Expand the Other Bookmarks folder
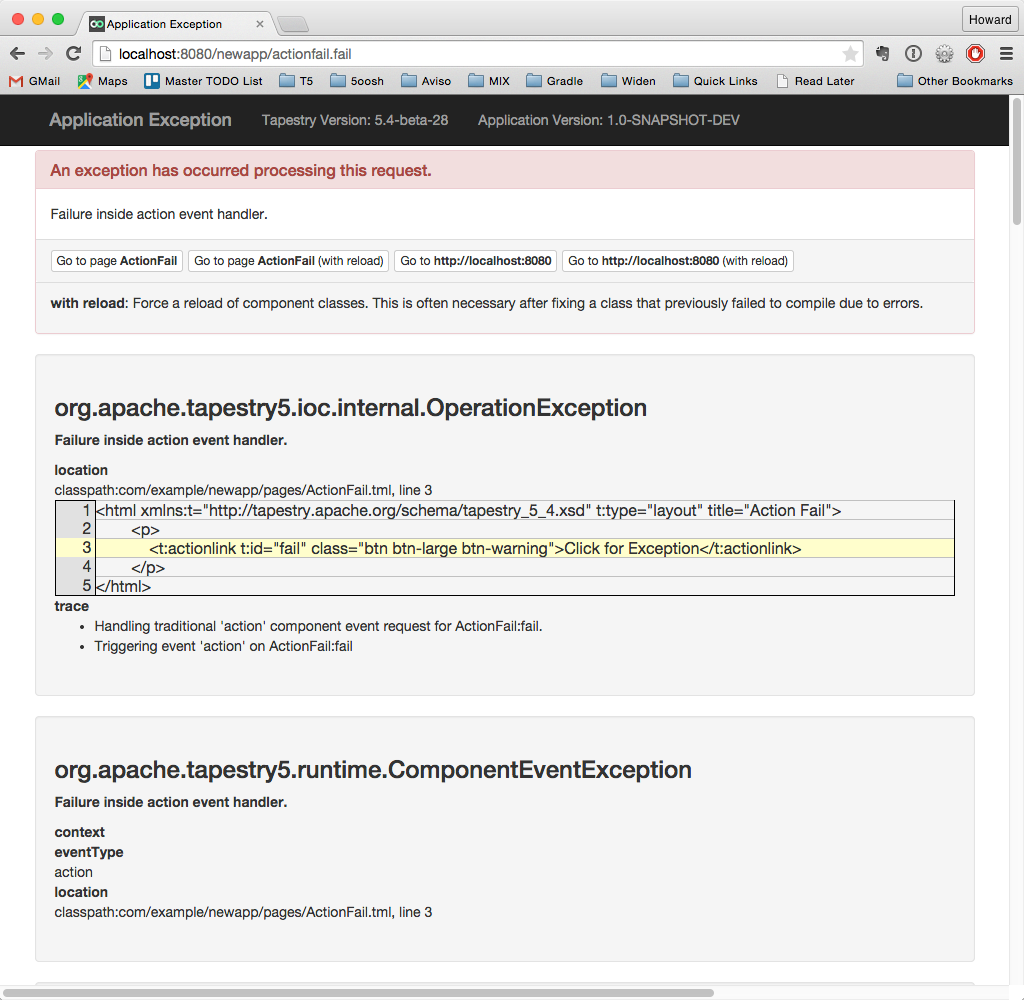1024x1000 pixels. tap(954, 81)
